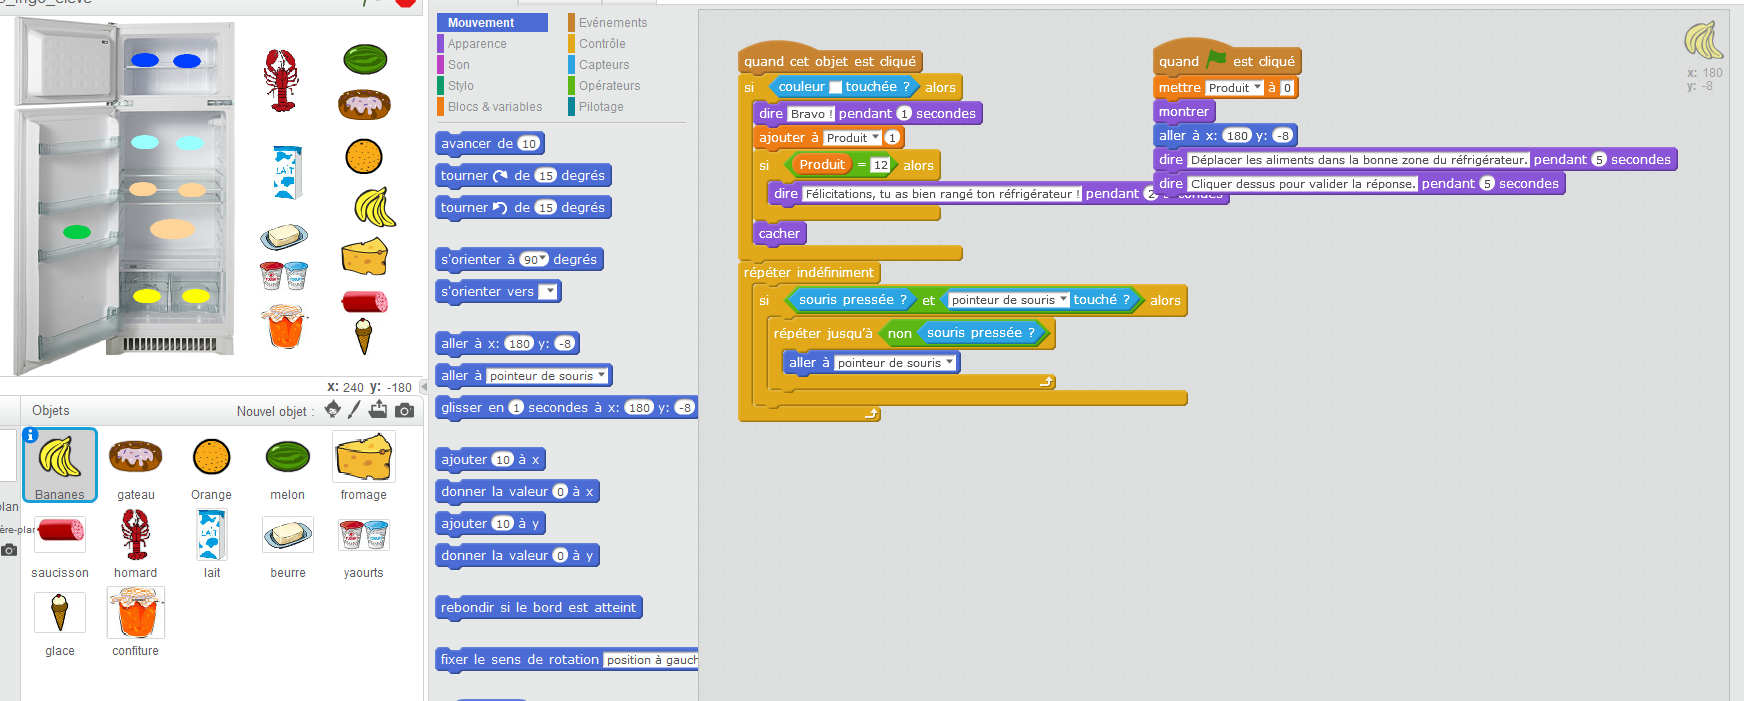Viewport: 1744px width, 701px height.
Task: Upload sprite from file icon
Action: coord(378,409)
